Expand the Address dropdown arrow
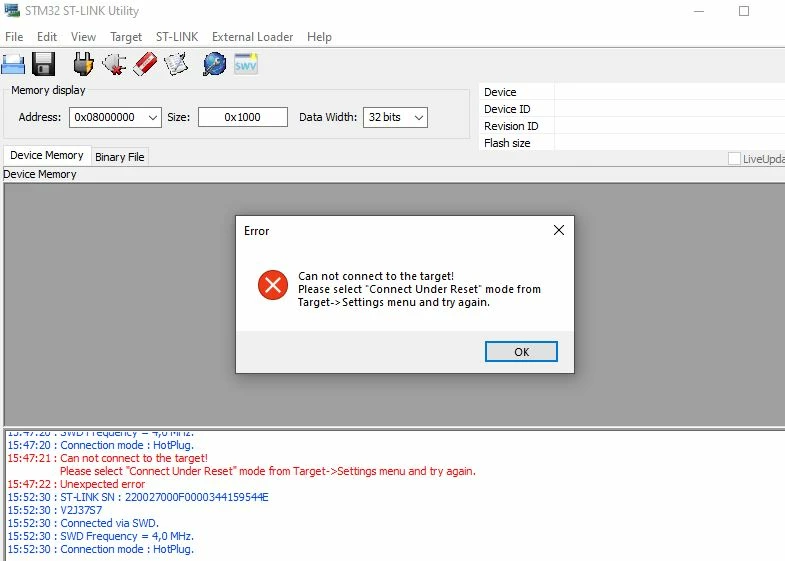 click(153, 118)
